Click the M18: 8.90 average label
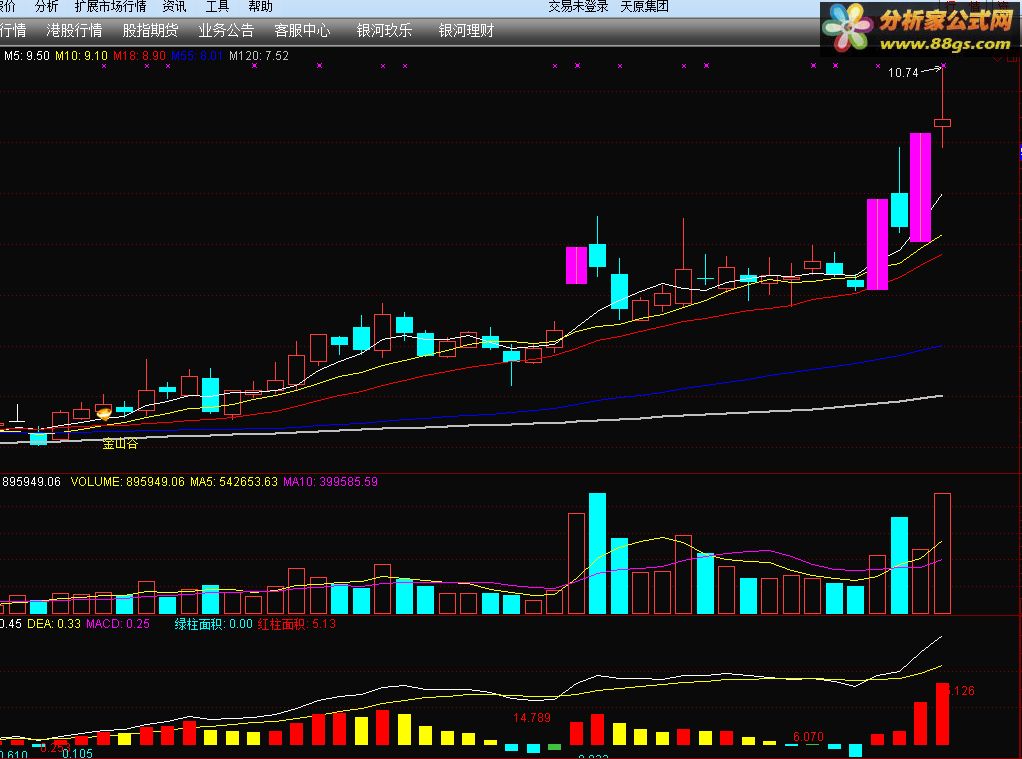This screenshot has height=759, width=1022. point(139,56)
